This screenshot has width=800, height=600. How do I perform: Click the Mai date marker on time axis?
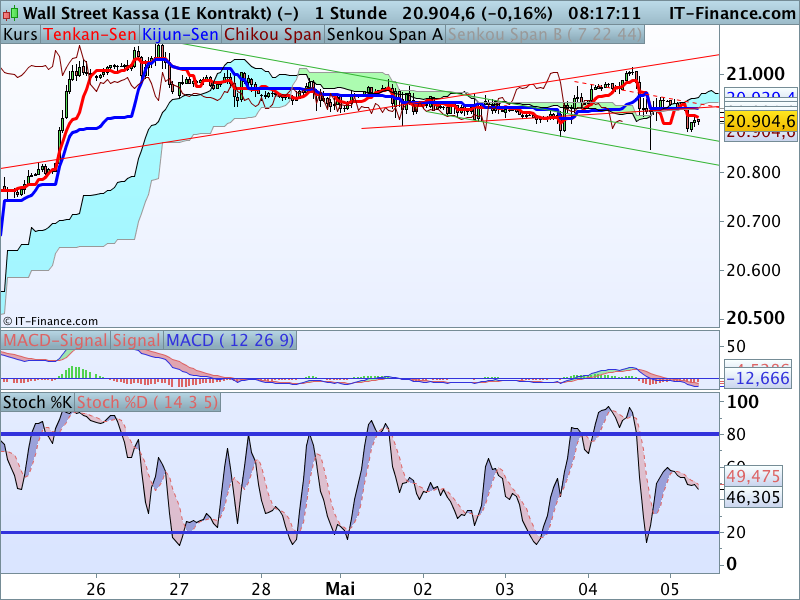(x=340, y=586)
